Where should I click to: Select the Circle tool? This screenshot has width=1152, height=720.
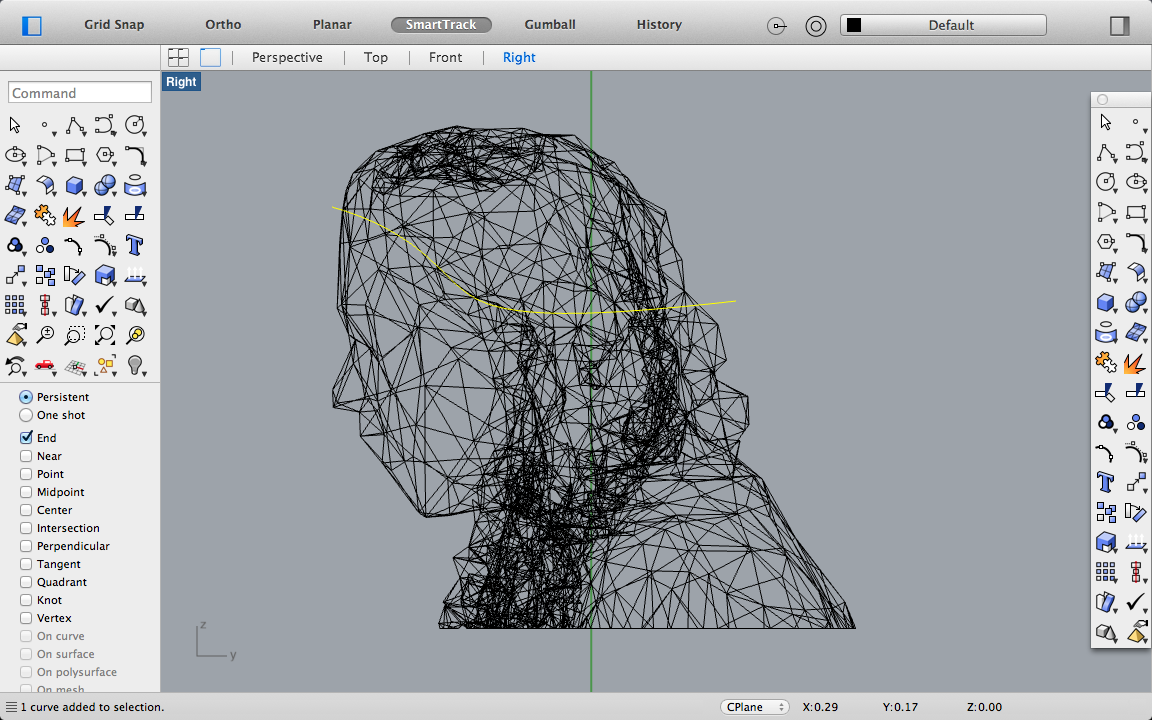tap(135, 125)
